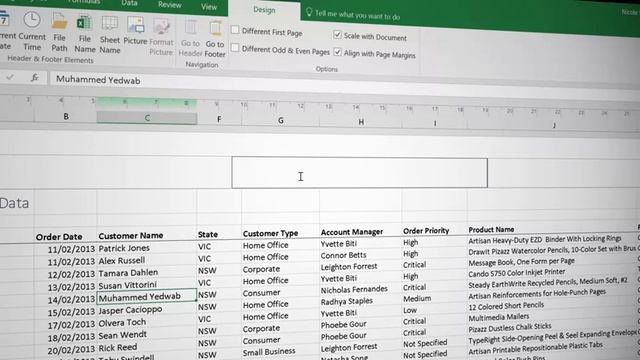Insert File Path header element
The width and height of the screenshot is (640, 360).
coord(59,32)
